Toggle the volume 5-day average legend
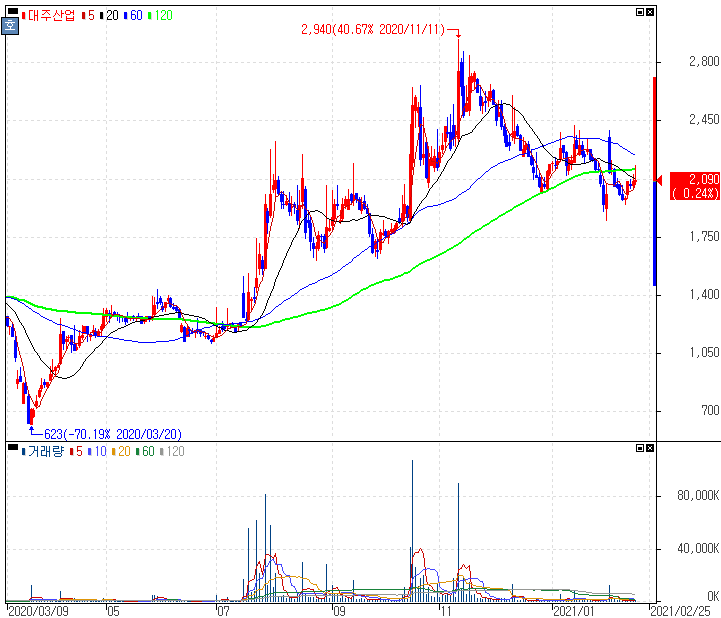This screenshot has height=618, width=721. 76,452
